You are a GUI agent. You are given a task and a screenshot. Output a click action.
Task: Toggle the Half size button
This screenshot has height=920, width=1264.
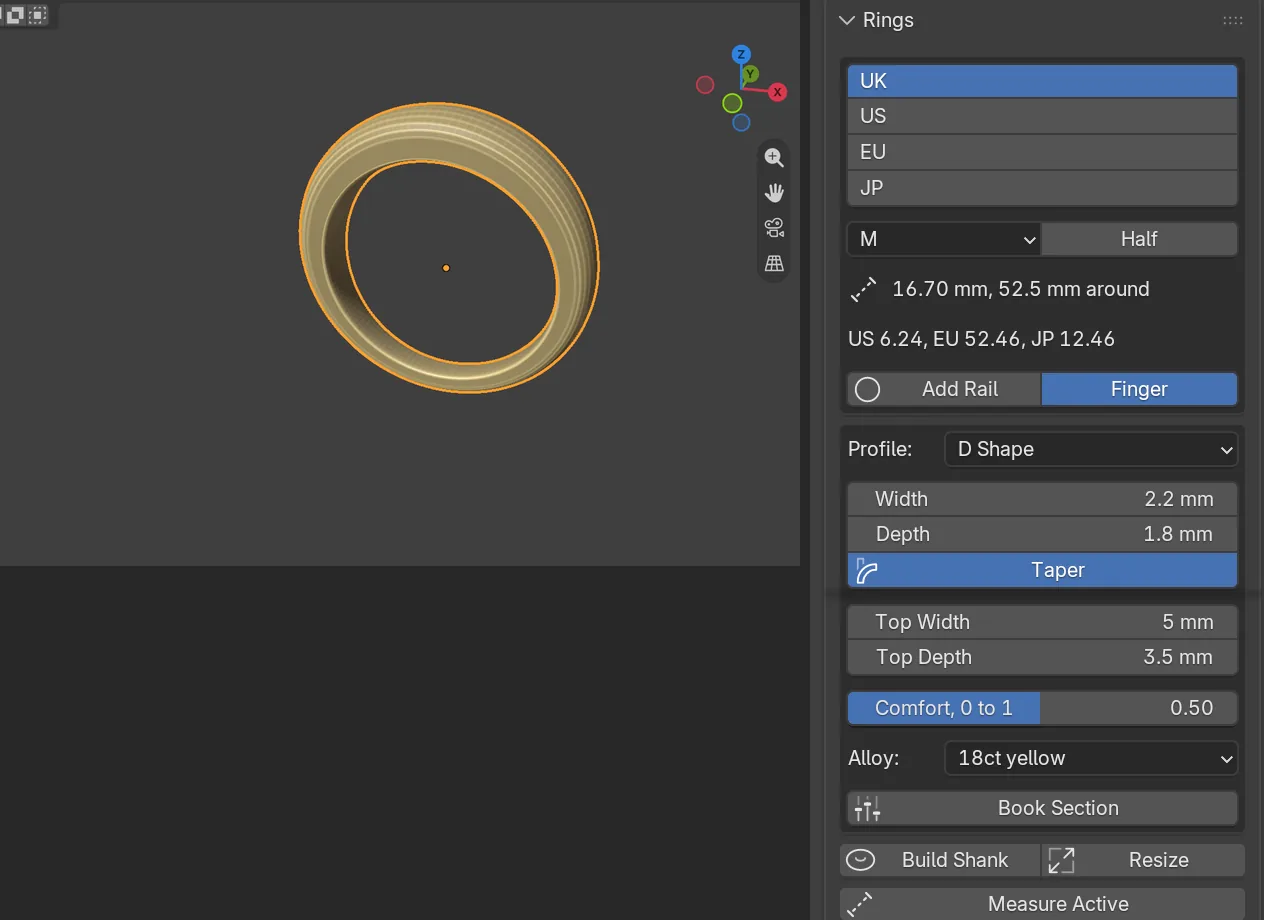click(x=1139, y=239)
